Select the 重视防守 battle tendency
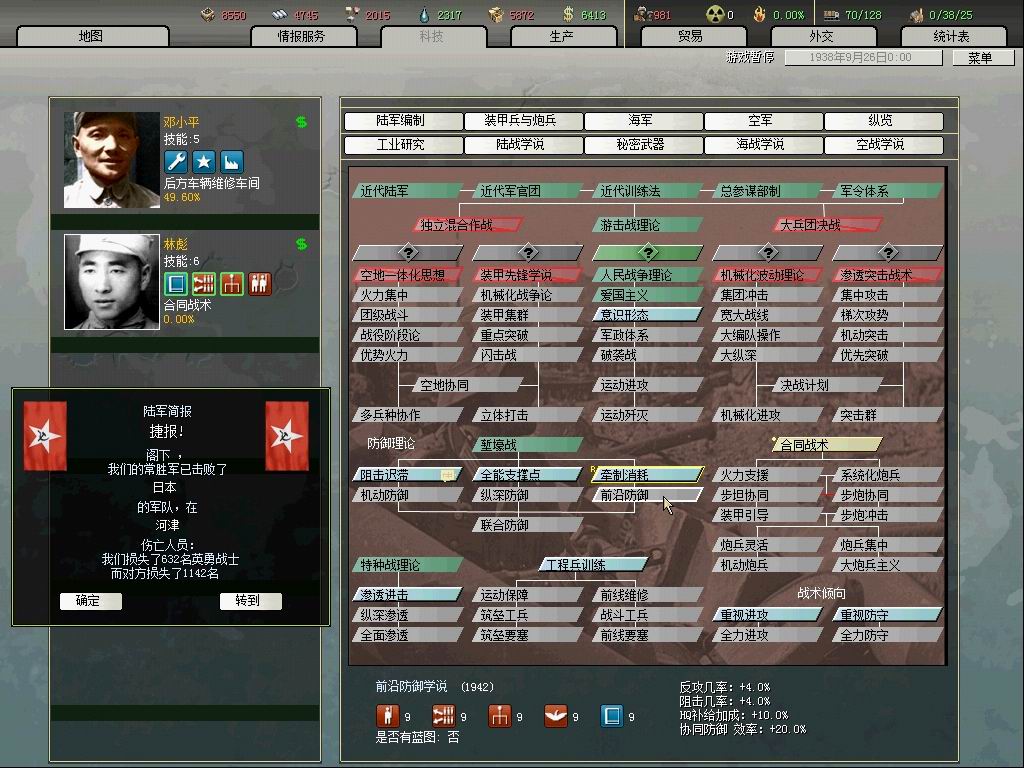 point(888,615)
